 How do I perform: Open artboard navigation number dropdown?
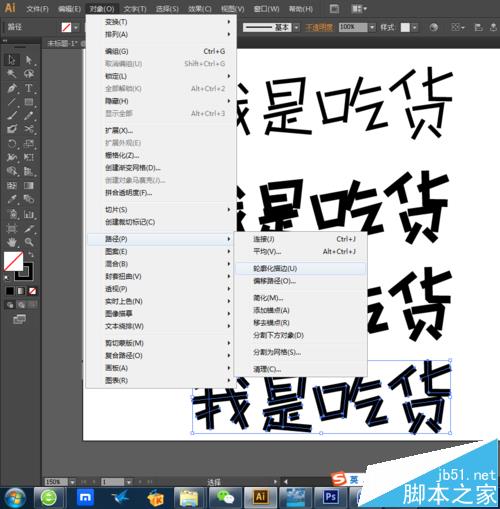pos(129,482)
